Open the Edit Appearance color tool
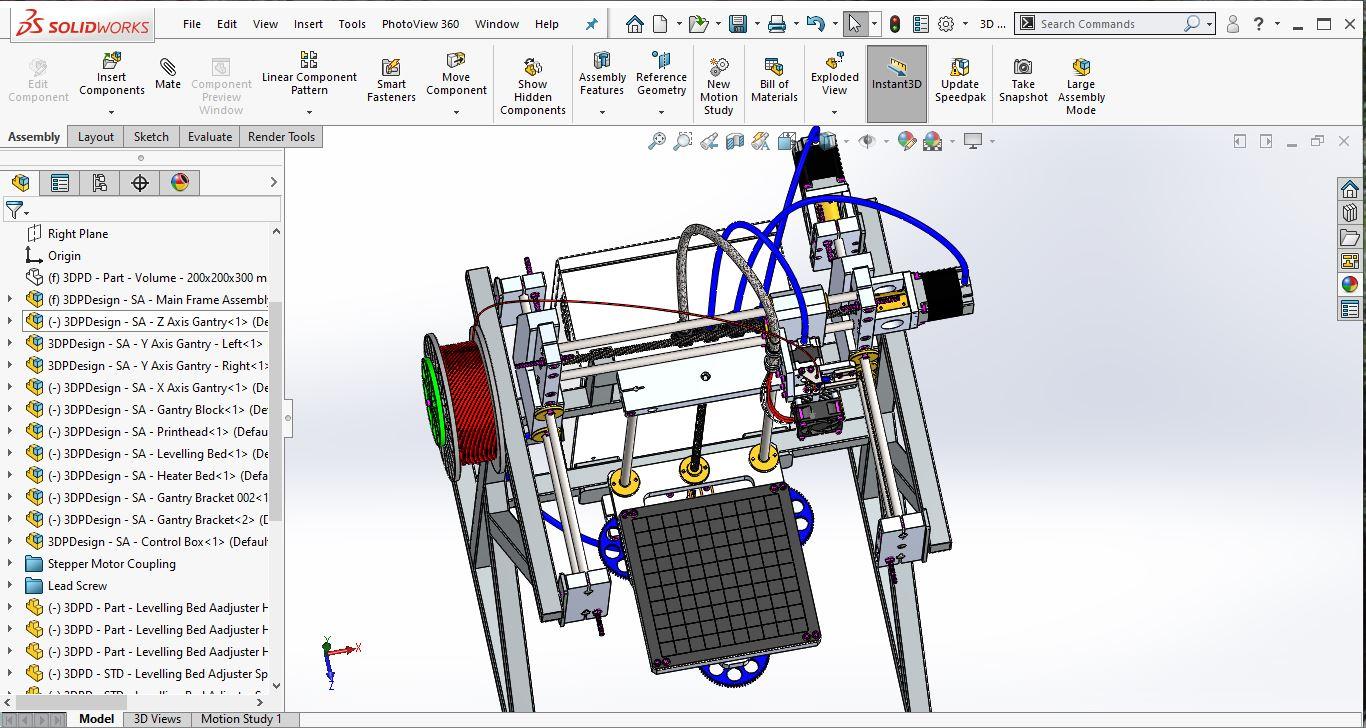Viewport: 1366px width, 728px height. 907,141
